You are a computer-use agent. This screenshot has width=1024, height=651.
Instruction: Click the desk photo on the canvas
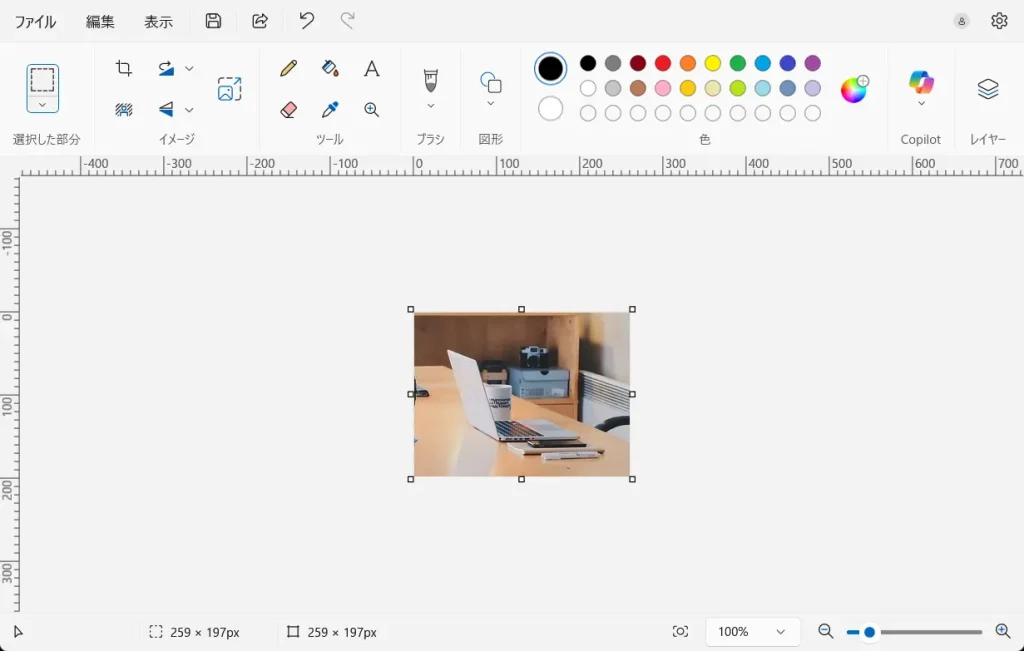[522, 394]
